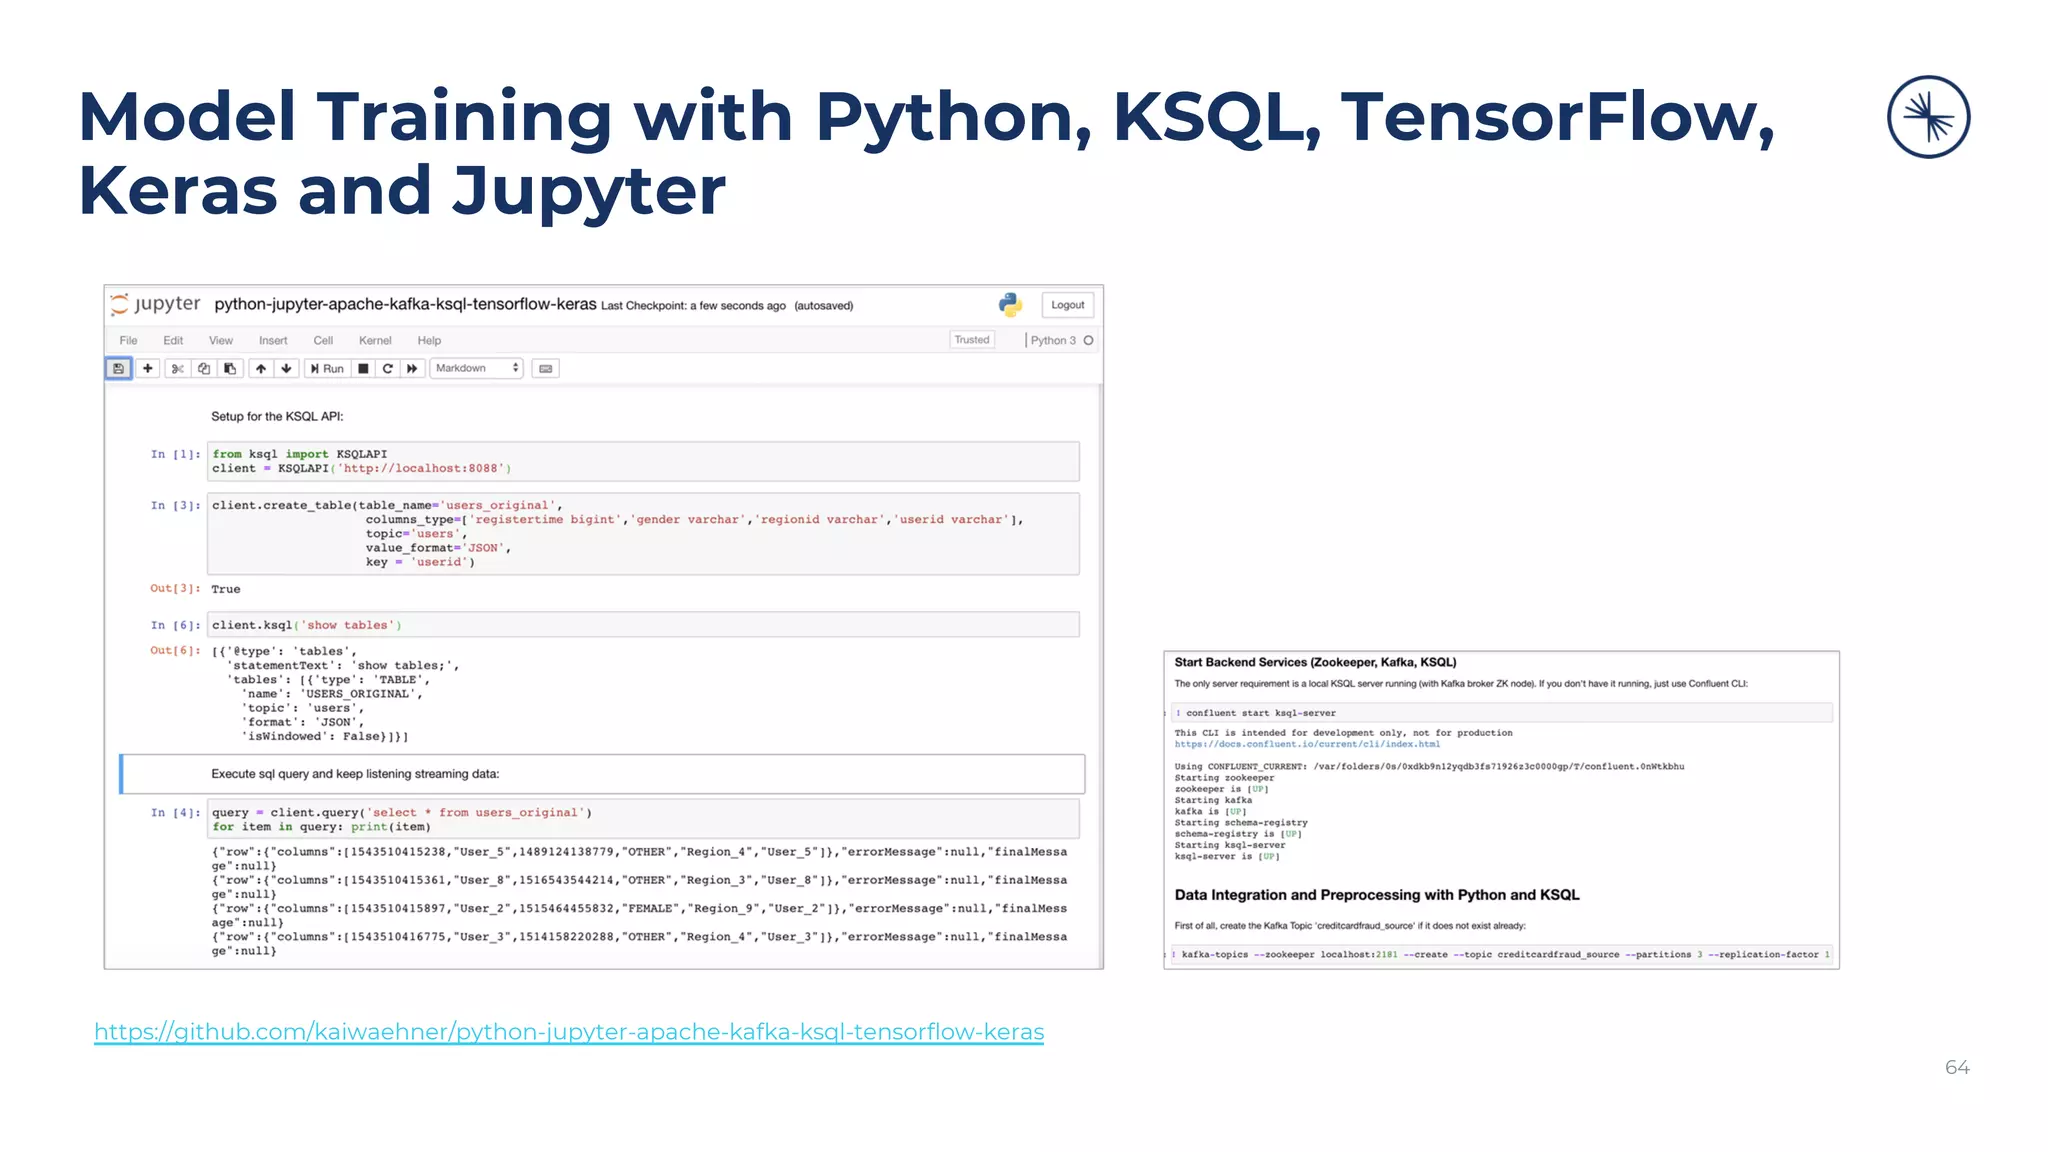Open the cell type Markdown dropdown

click(x=477, y=369)
